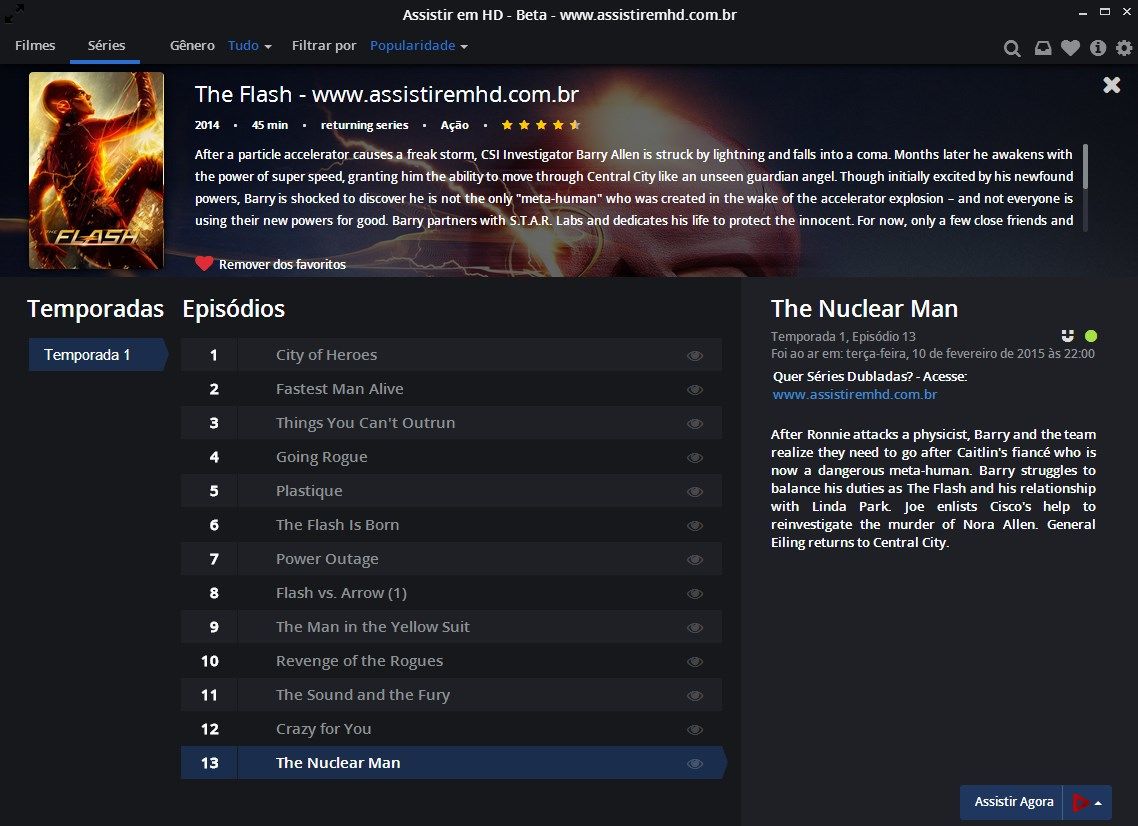Toggle watched eye for Flash vs. Arrow (1)
This screenshot has height=826, width=1138.
coord(695,594)
